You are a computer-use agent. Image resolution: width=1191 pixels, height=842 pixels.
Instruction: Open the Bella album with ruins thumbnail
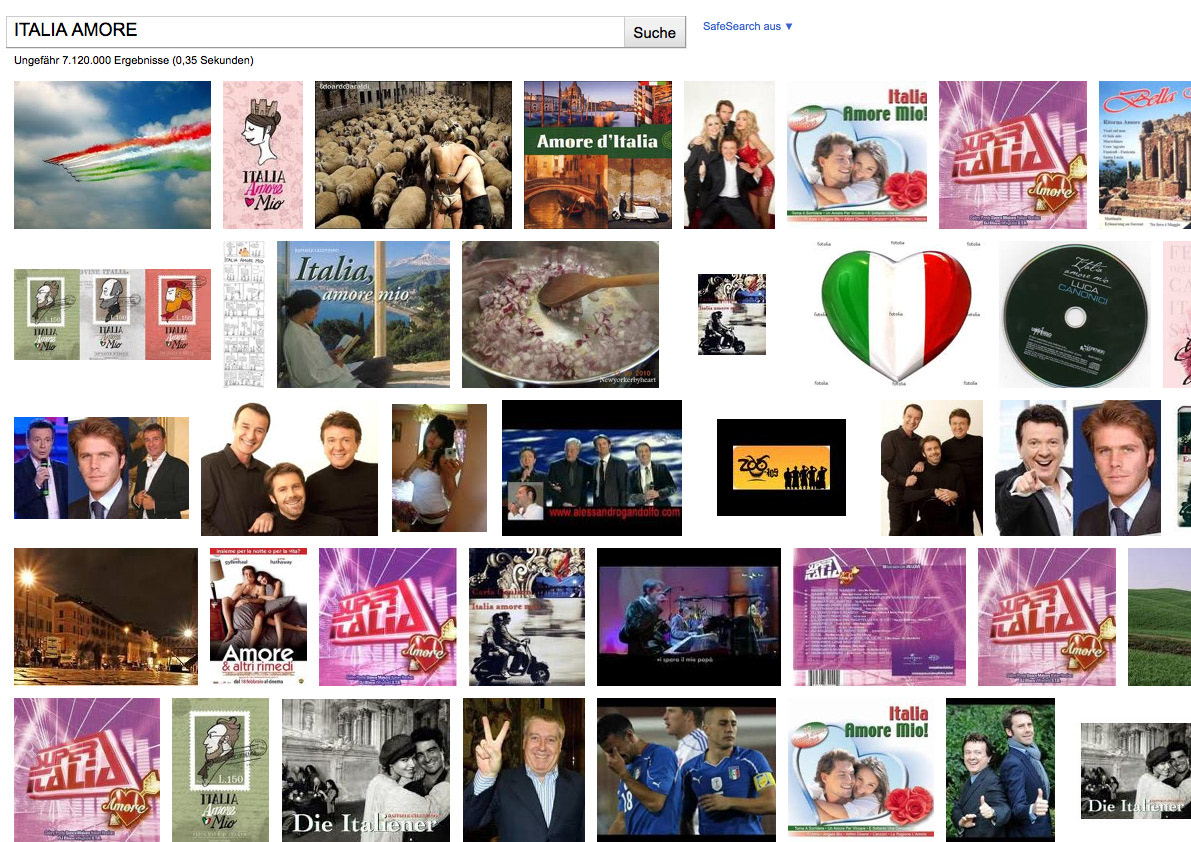click(1145, 155)
